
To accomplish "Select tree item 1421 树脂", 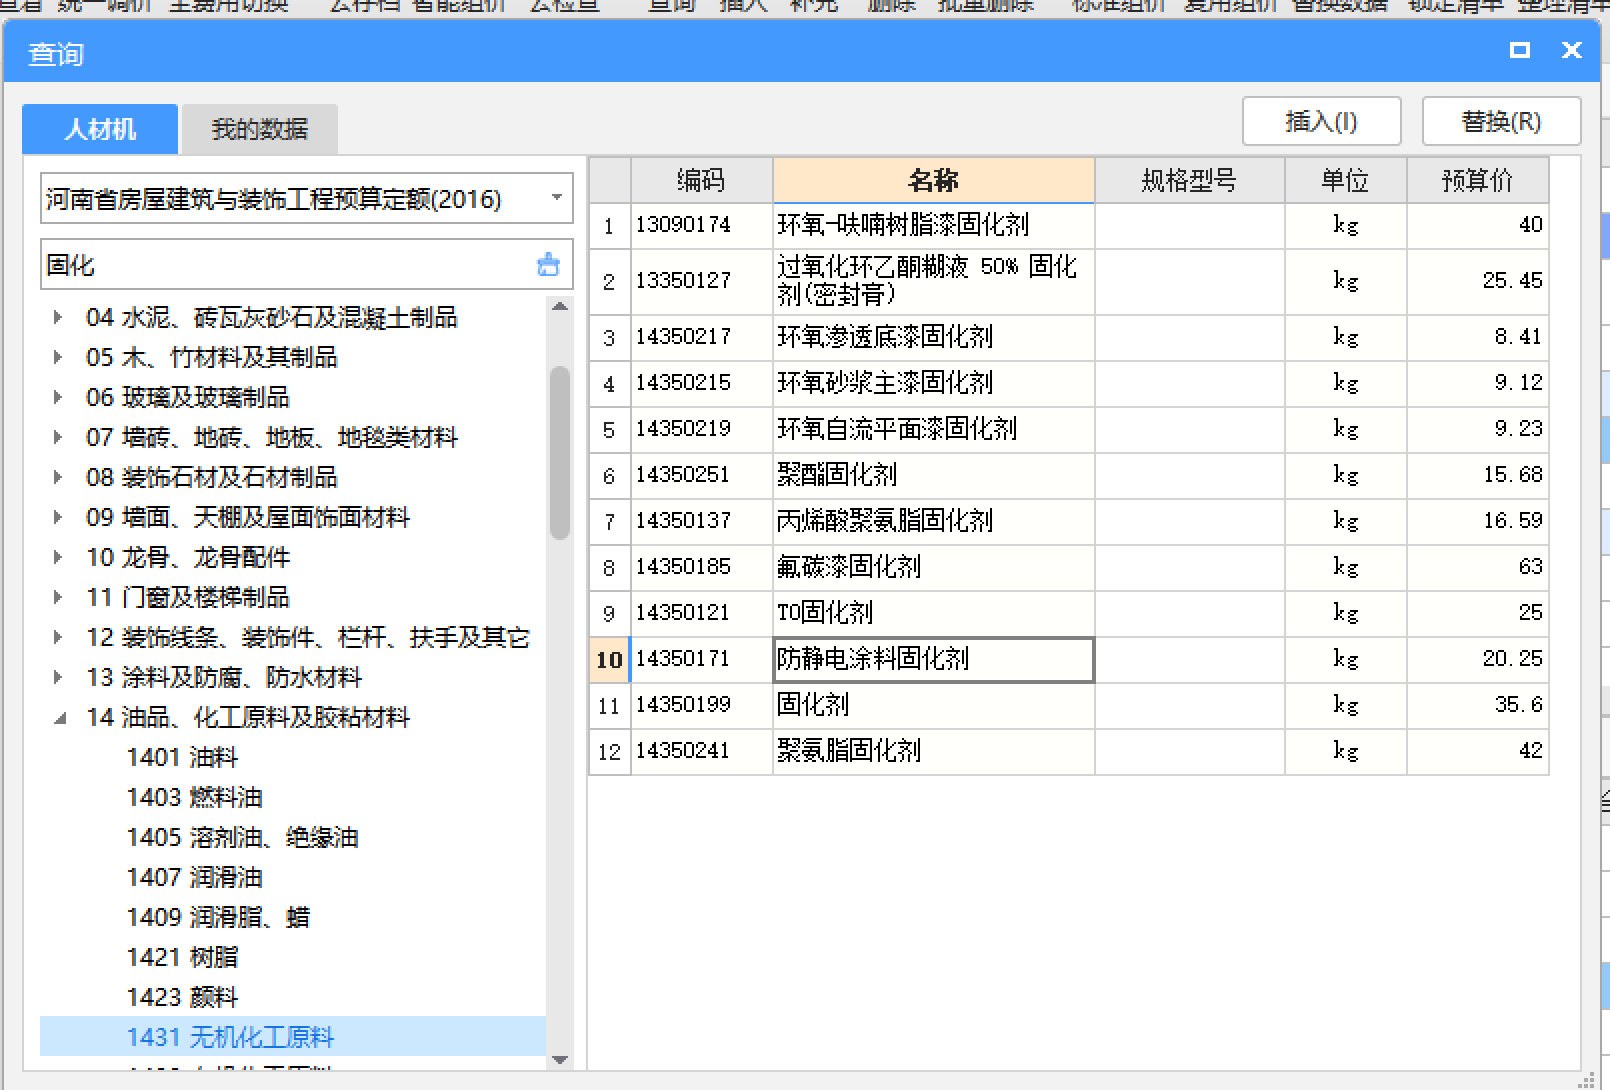I will [x=182, y=957].
